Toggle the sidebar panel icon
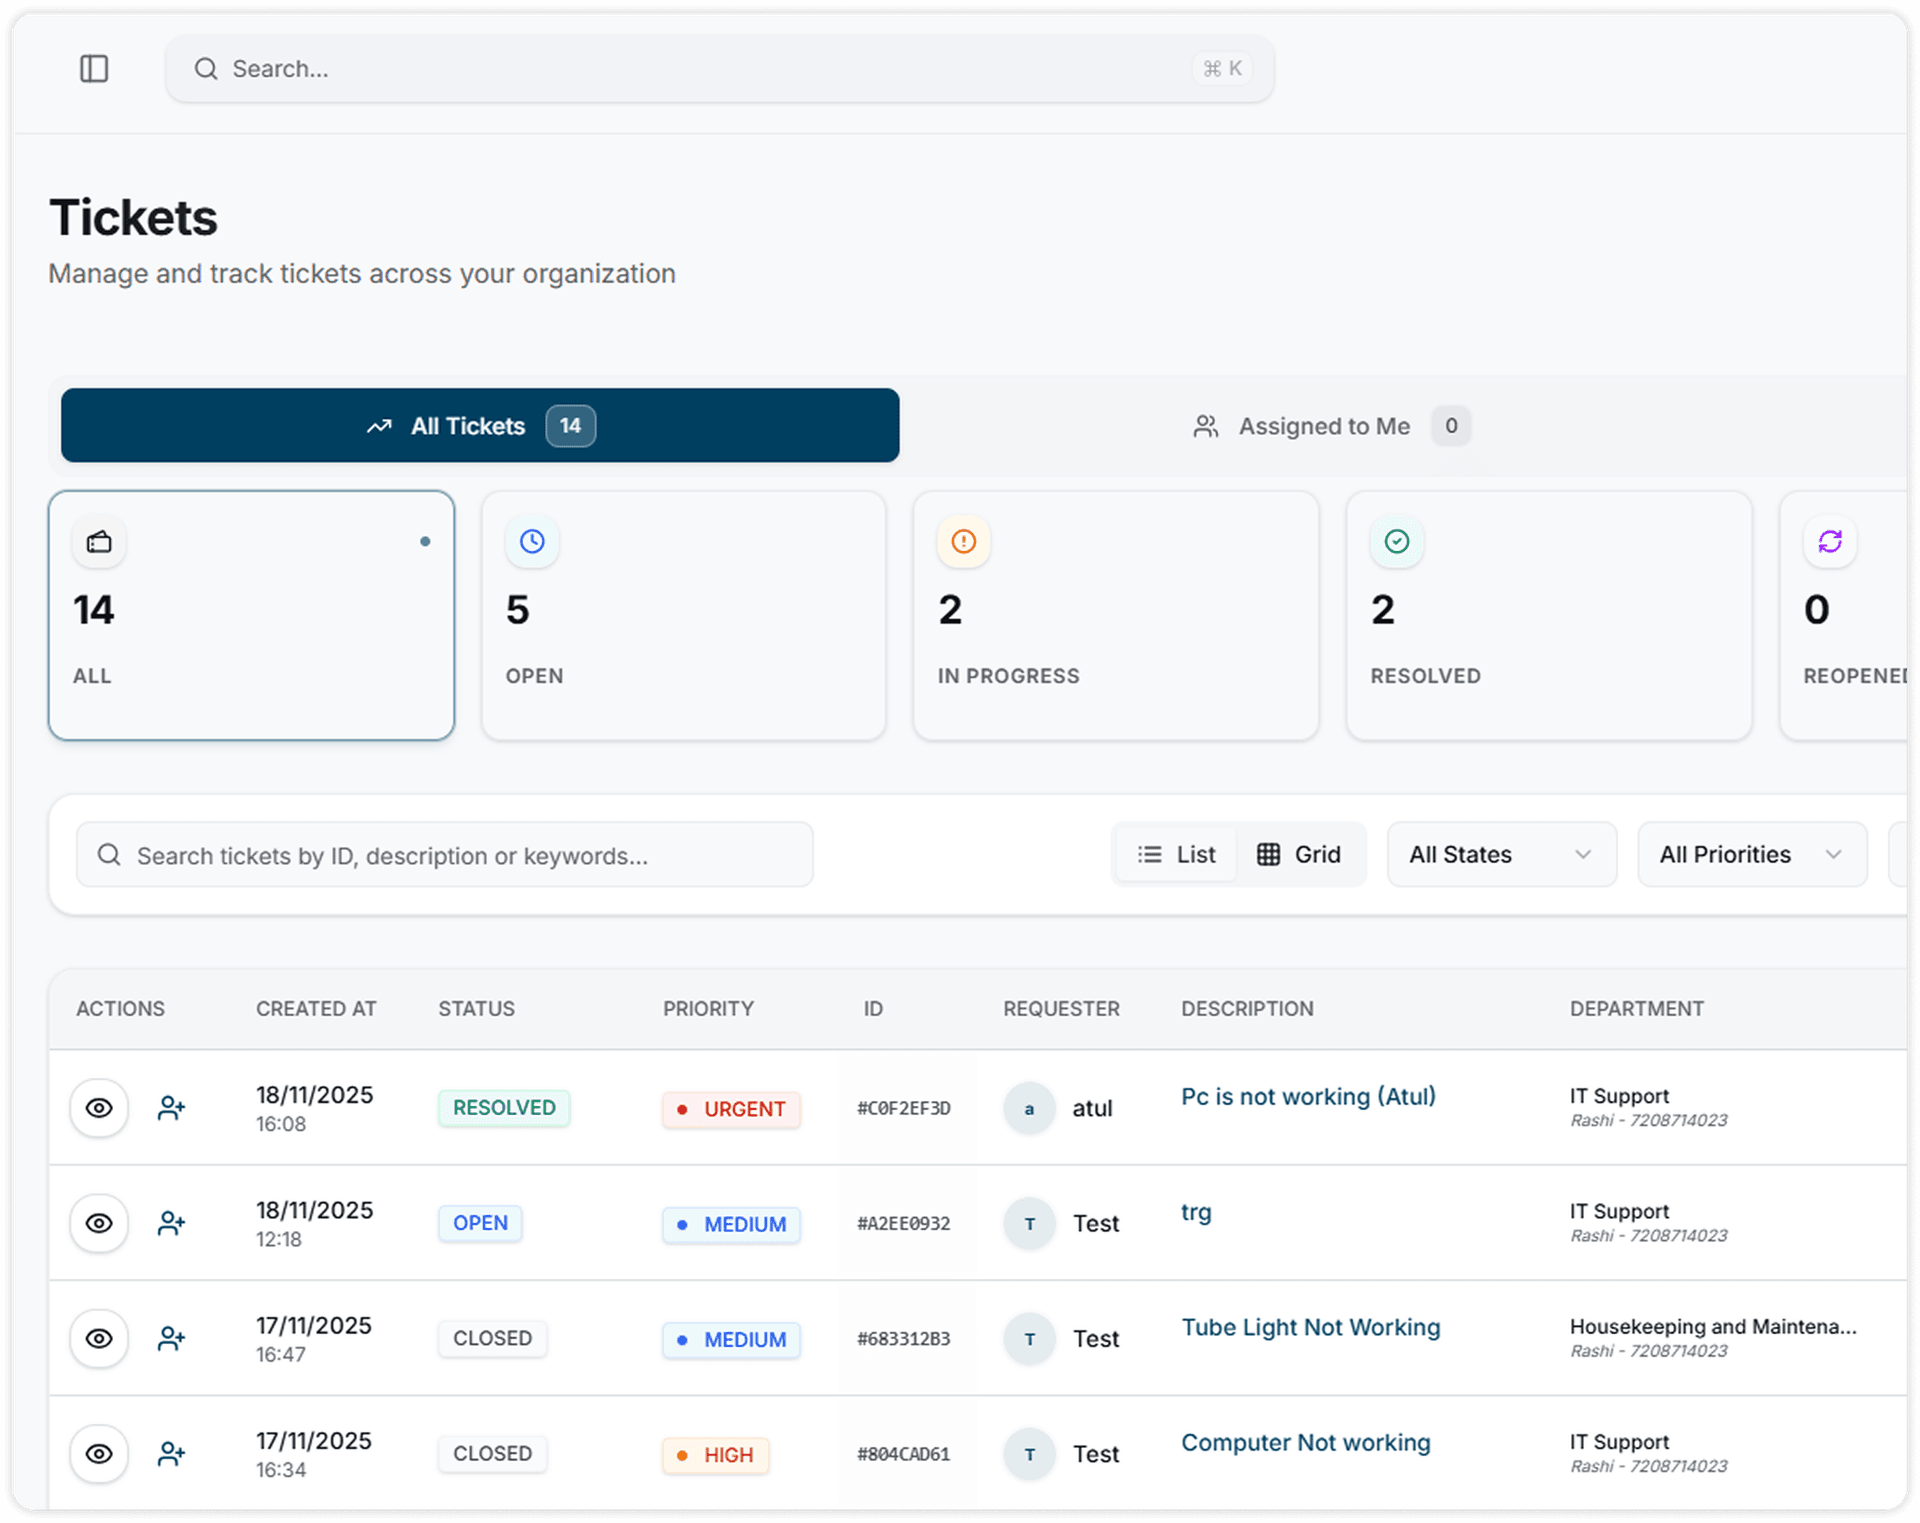Viewport: 1920px width, 1523px height. click(x=94, y=69)
